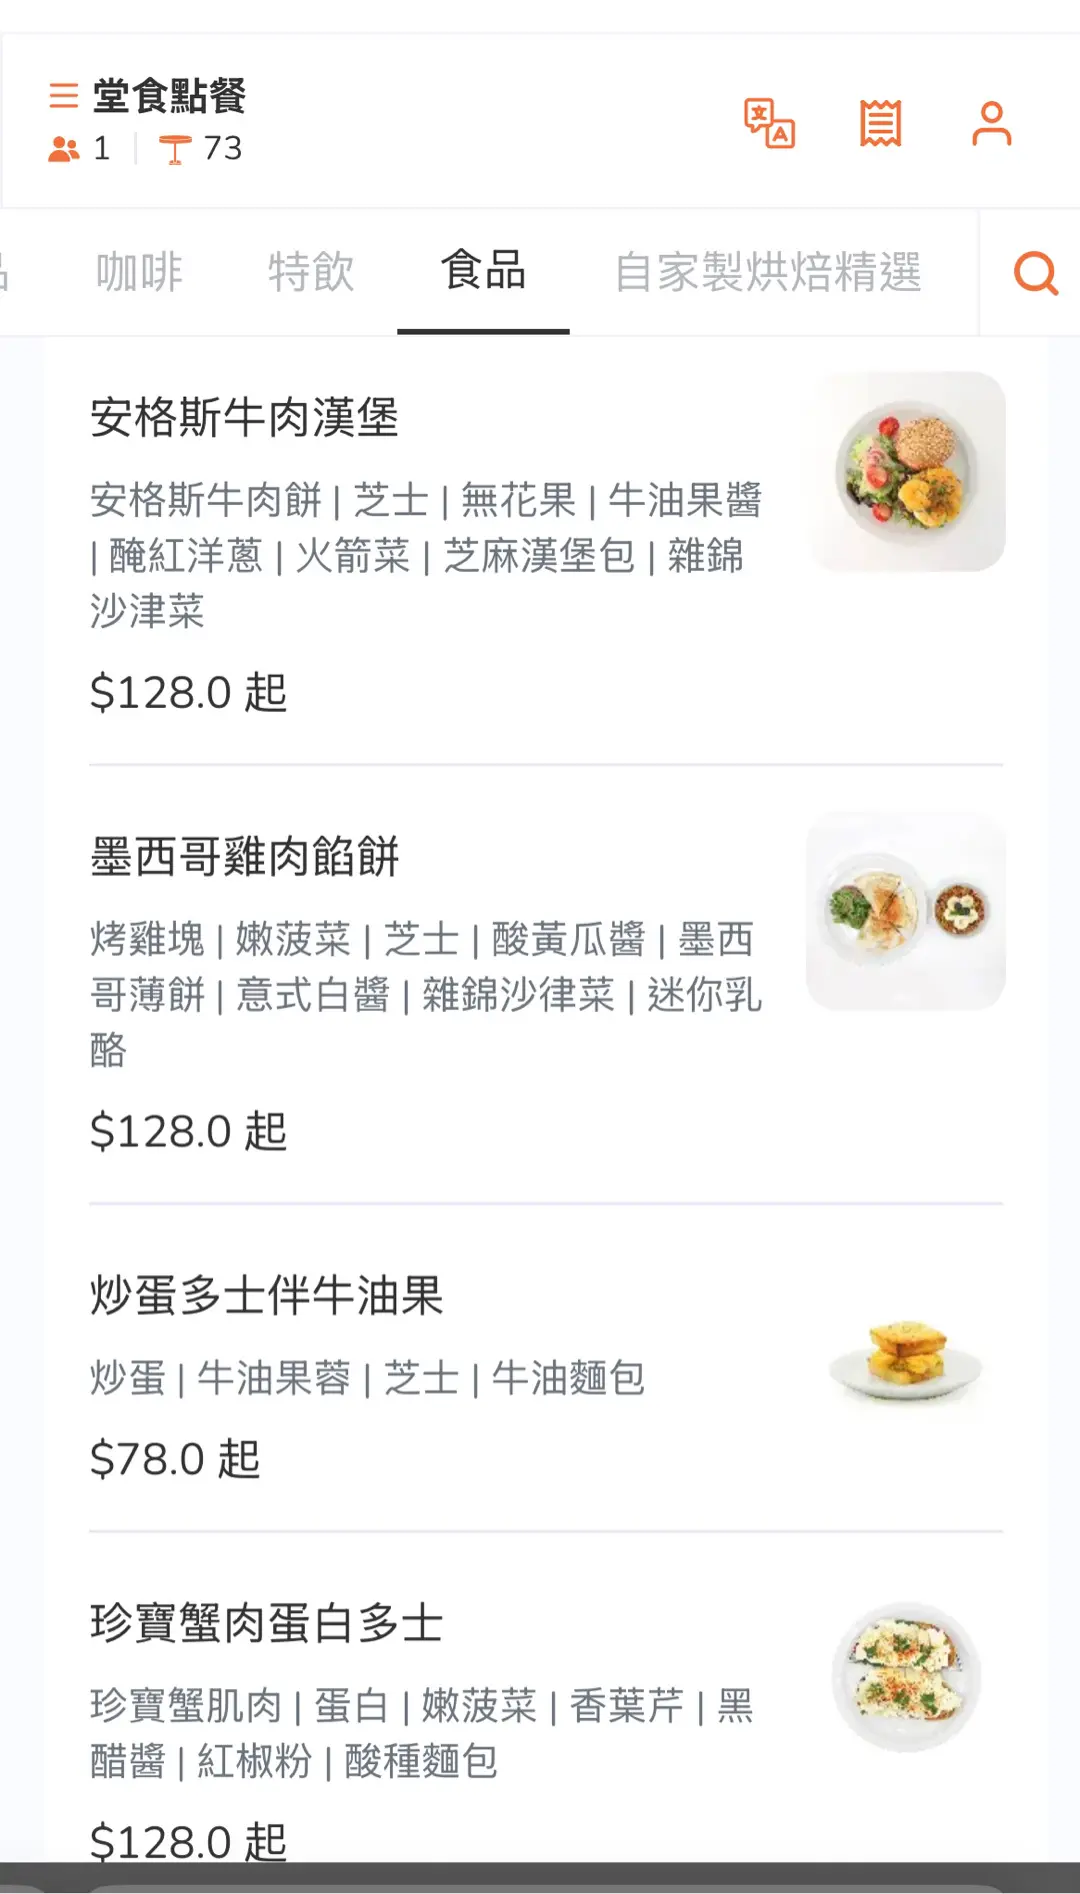Open the 自家製烘焙精選 tab
Viewport: 1080px width, 1894px height.
768,272
